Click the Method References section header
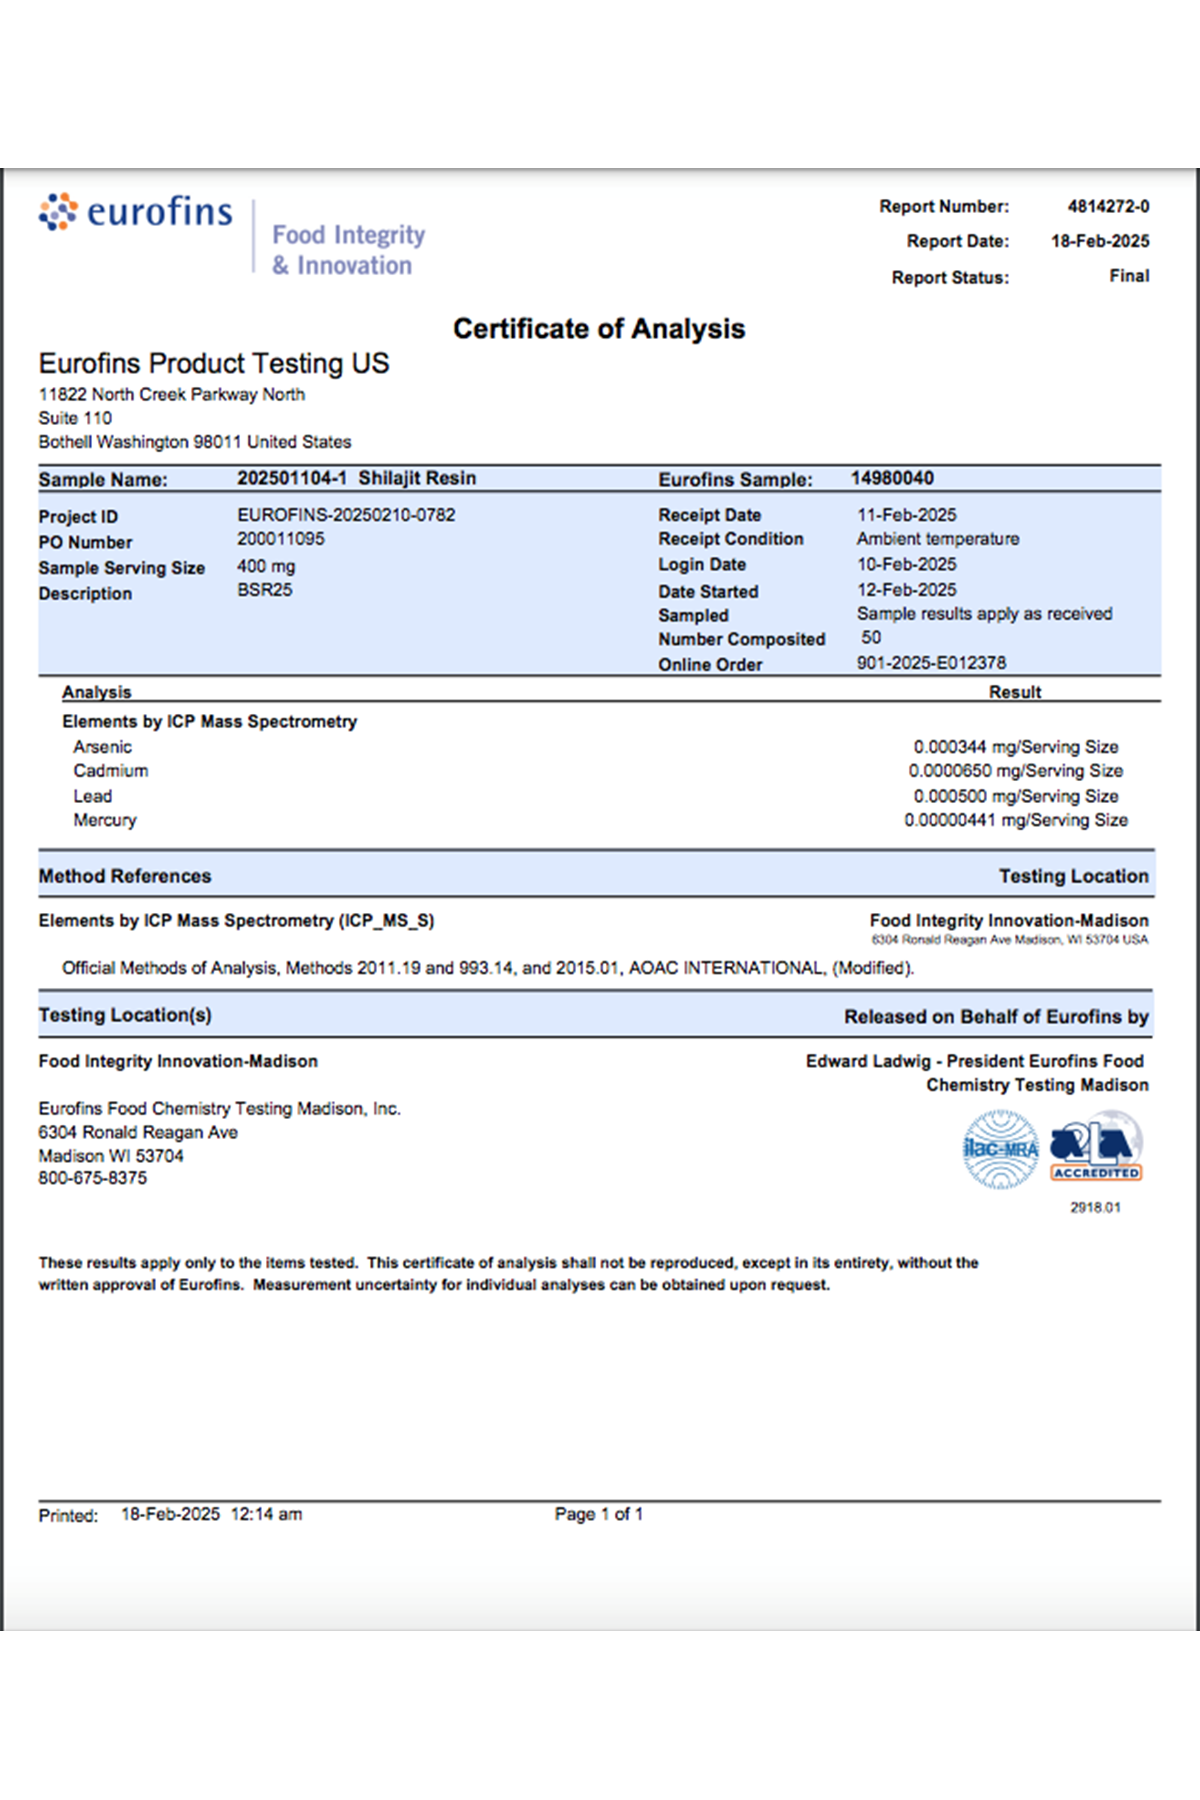1200x1800 pixels. click(125, 876)
